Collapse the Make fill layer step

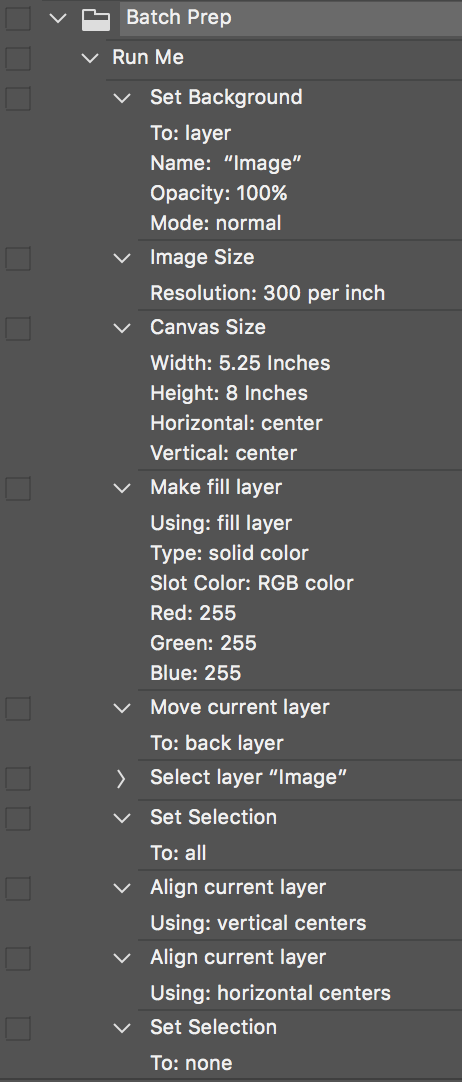pyautogui.click(x=122, y=488)
